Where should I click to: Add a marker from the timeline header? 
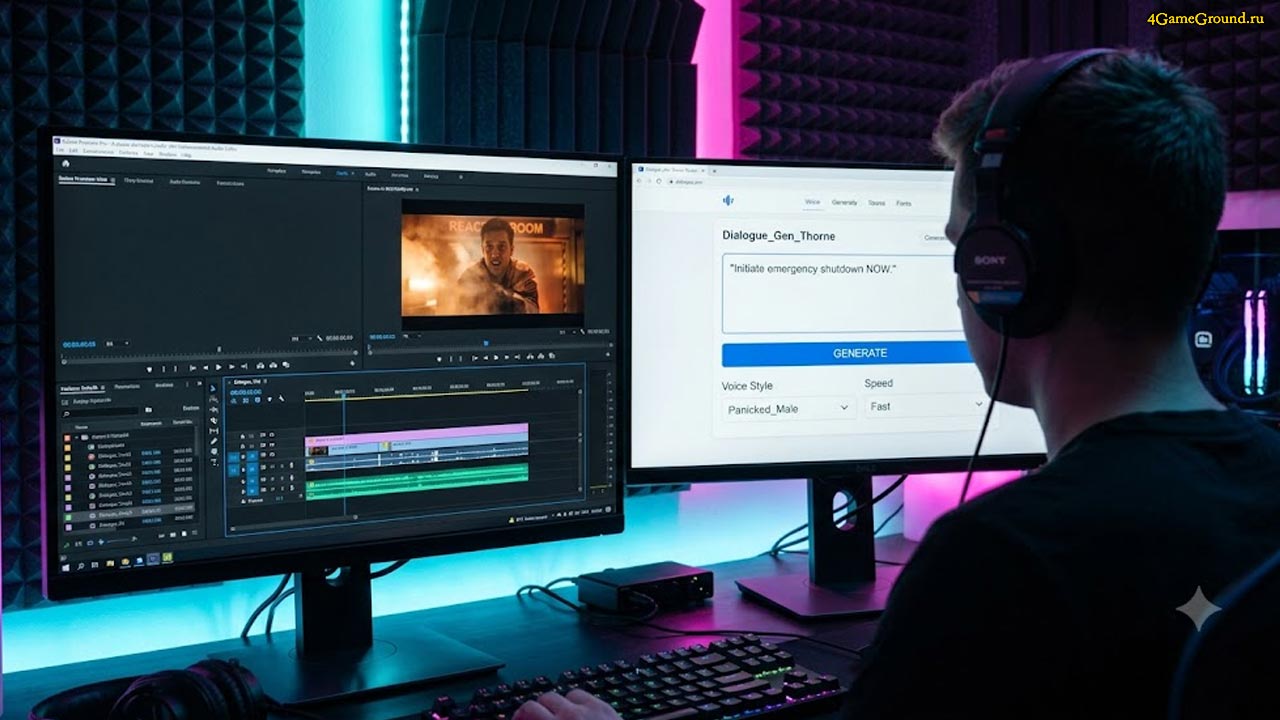(271, 400)
